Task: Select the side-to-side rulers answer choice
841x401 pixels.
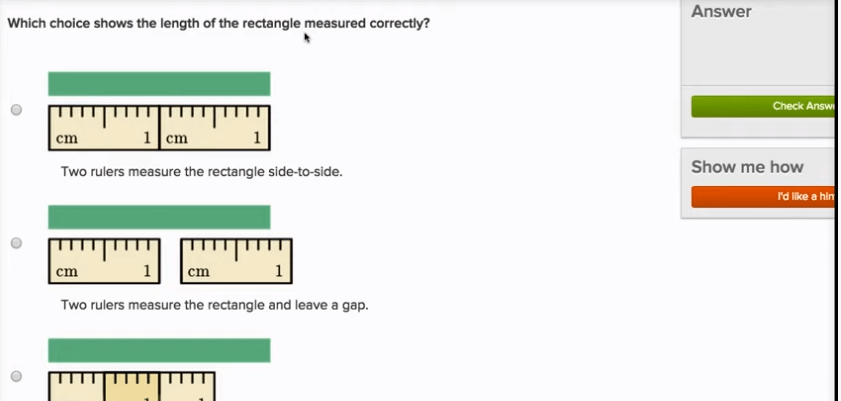Action: coord(16,110)
